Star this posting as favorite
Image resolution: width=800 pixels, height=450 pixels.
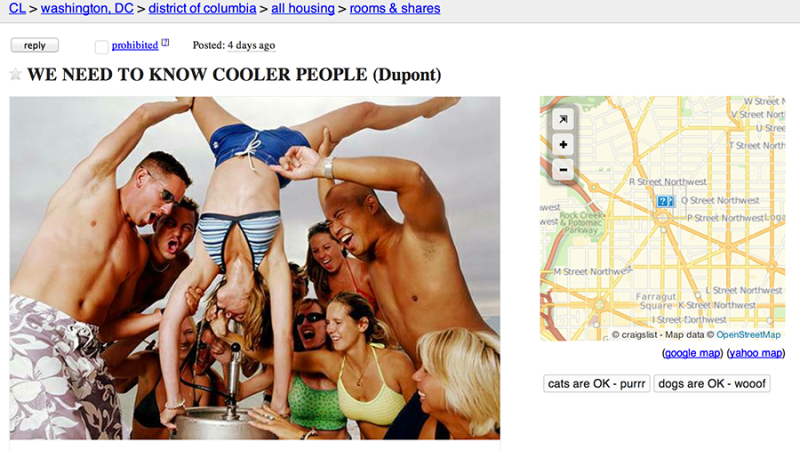pos(15,74)
